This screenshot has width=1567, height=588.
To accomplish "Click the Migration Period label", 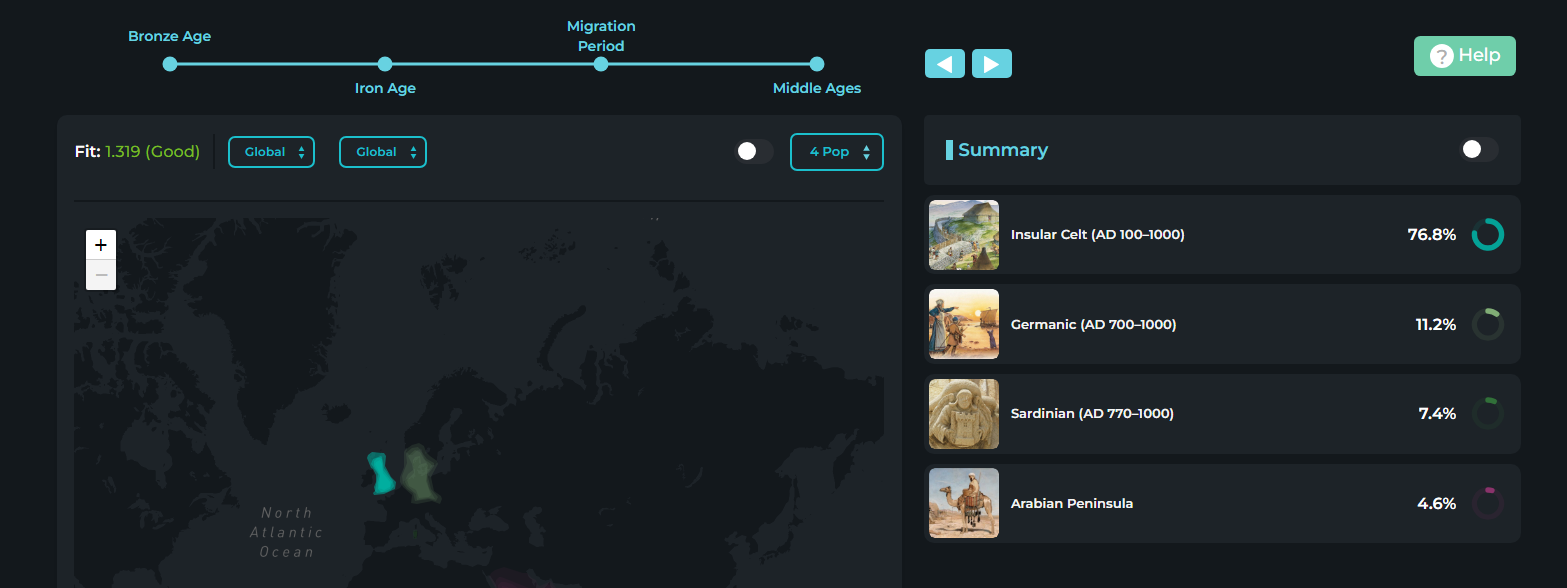I will click(601, 36).
